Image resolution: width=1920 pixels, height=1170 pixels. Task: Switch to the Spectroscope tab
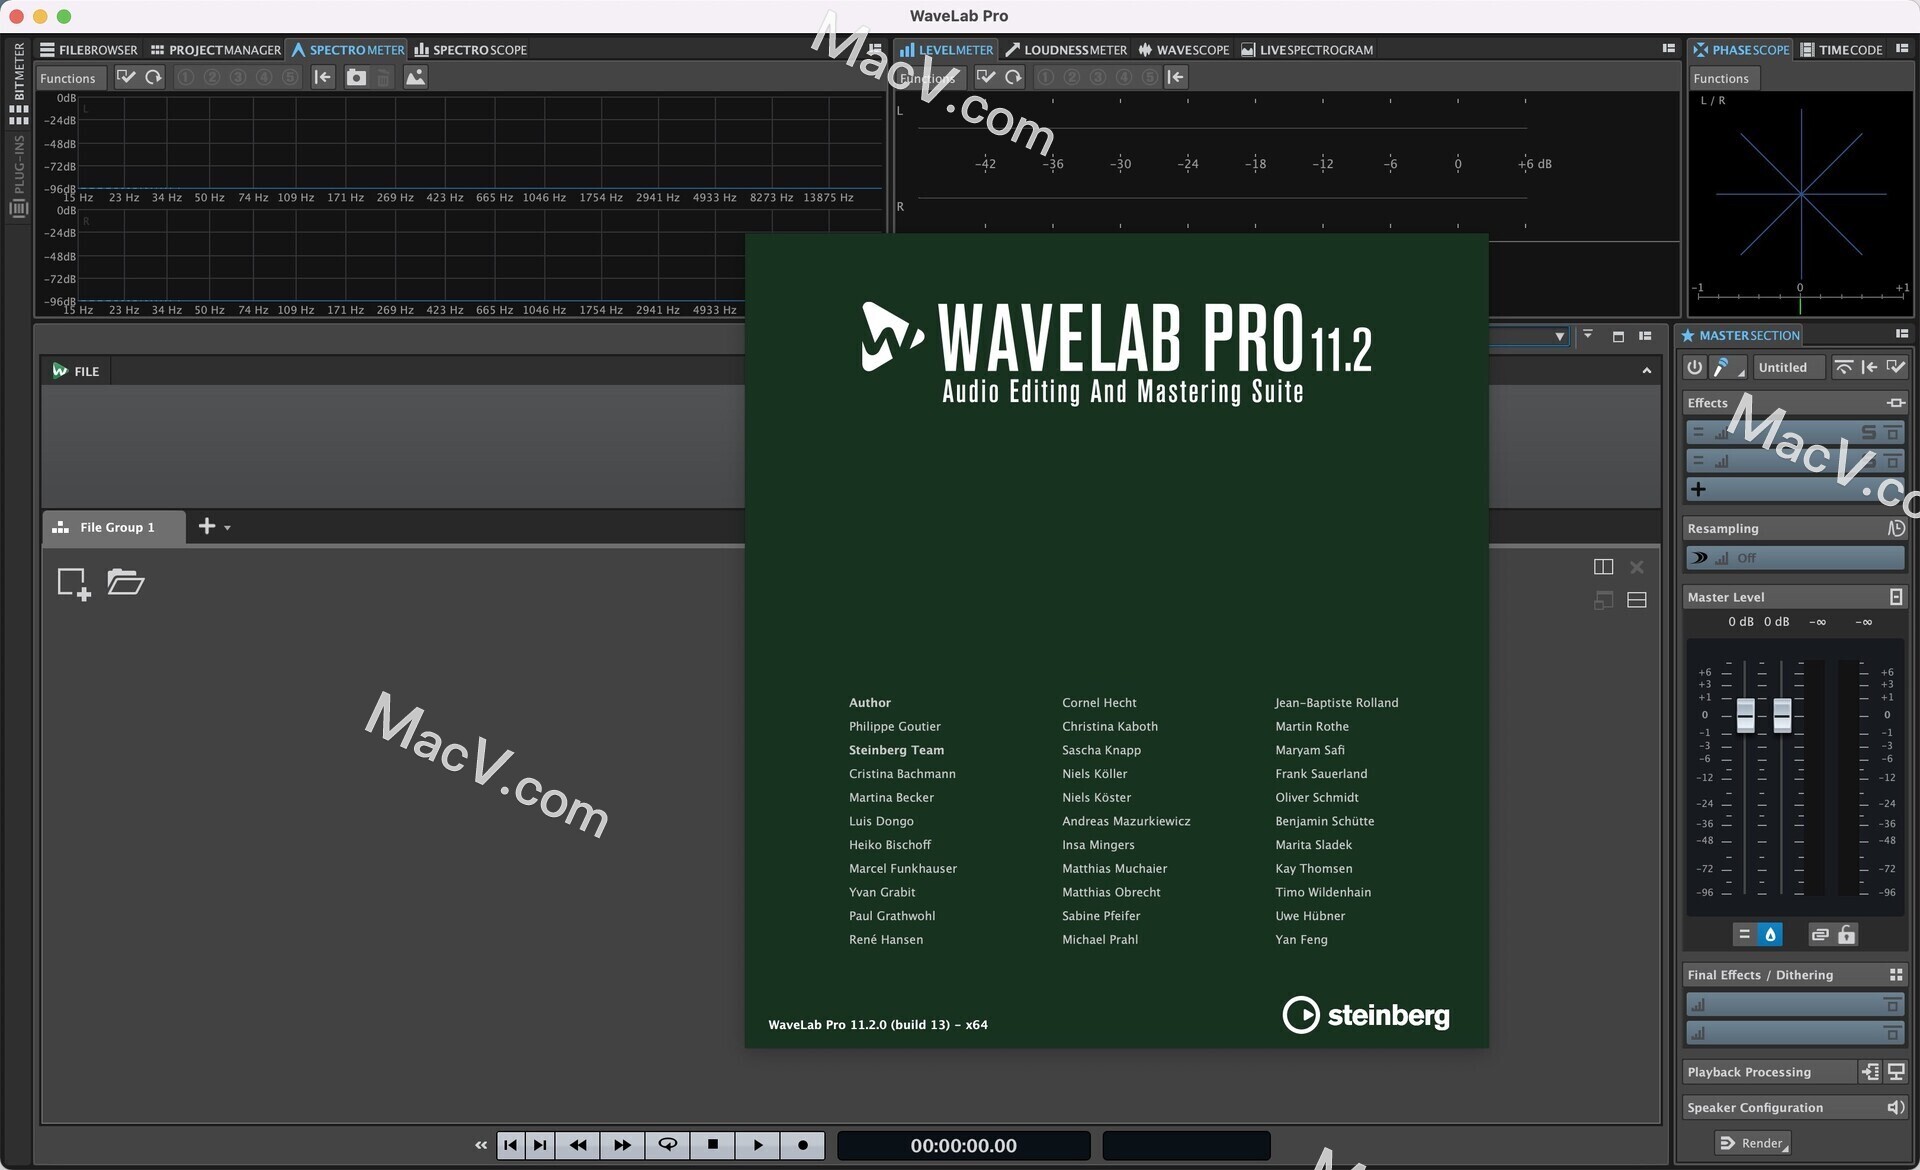[x=470, y=49]
